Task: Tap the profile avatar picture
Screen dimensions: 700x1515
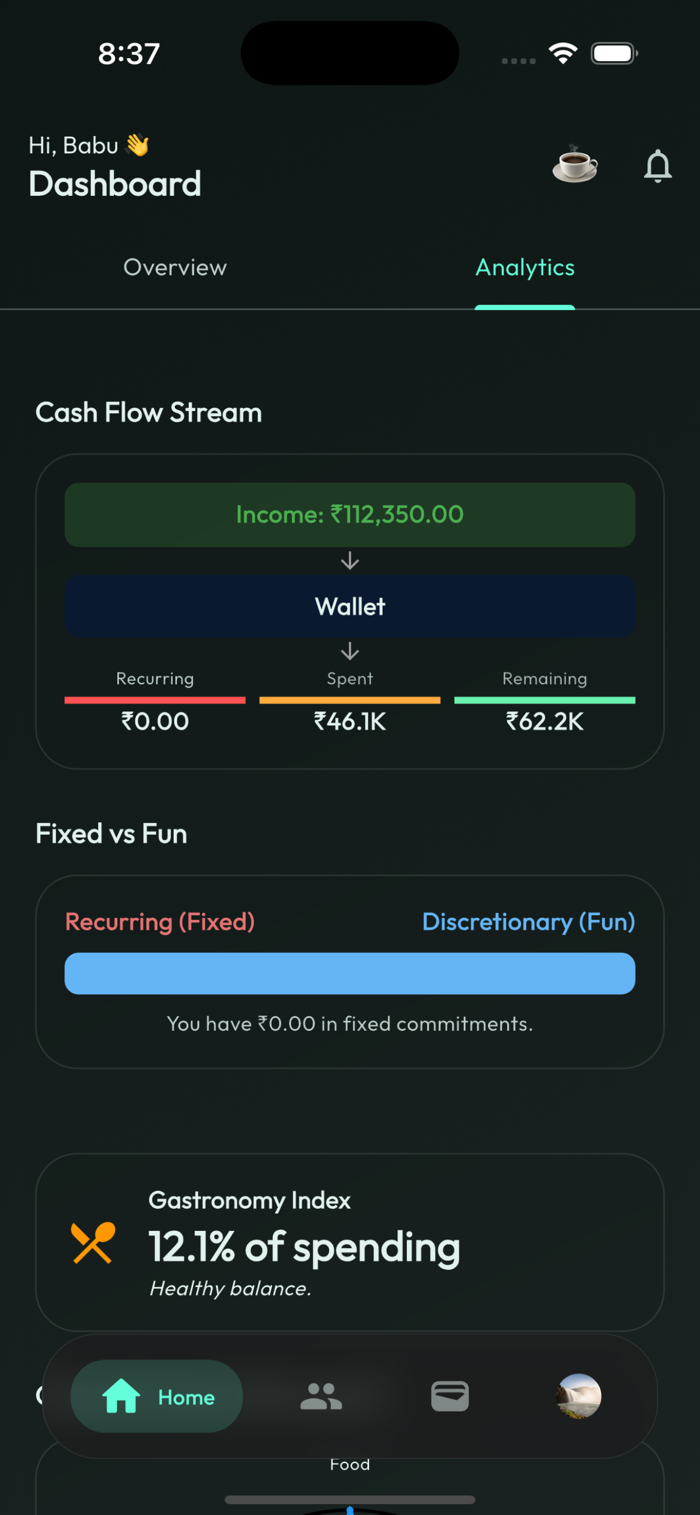Action: coord(579,1396)
